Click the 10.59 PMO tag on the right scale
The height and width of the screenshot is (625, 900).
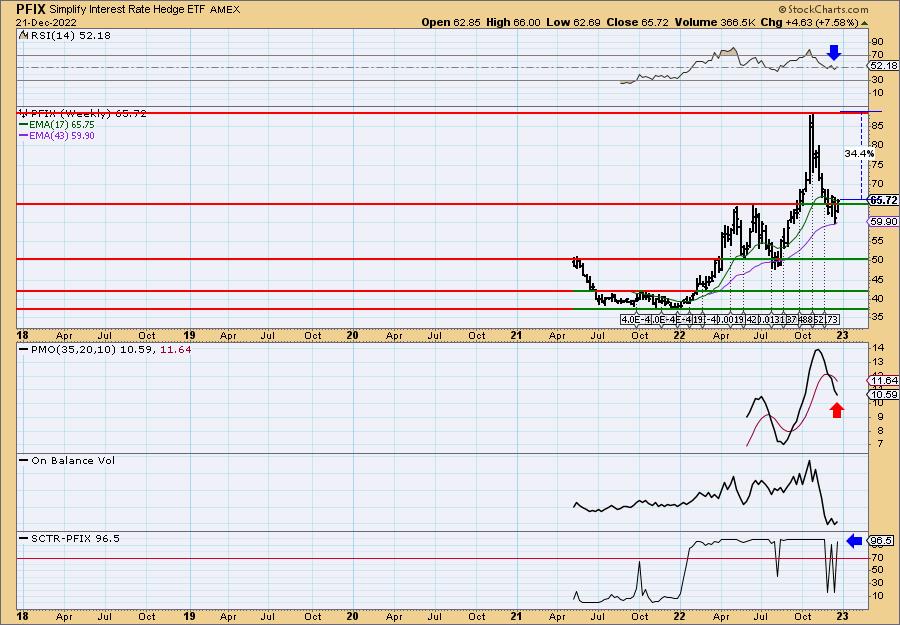pyautogui.click(x=885, y=394)
